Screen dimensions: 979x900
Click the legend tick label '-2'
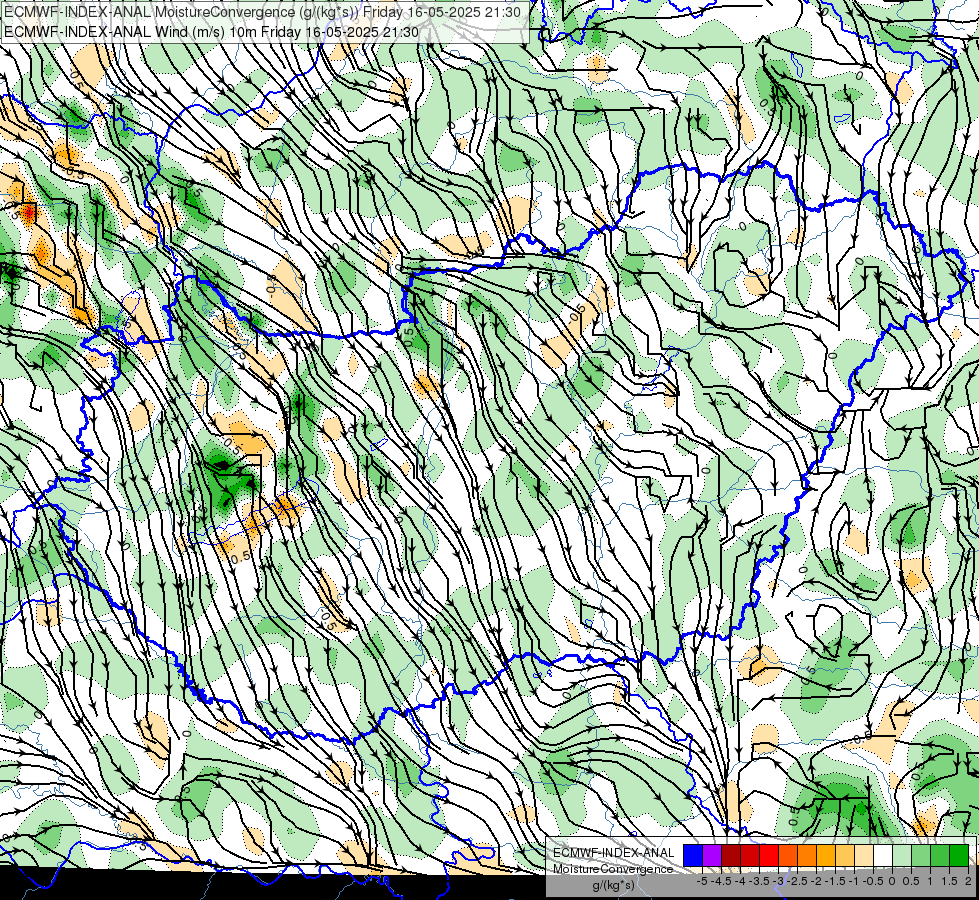[816, 881]
